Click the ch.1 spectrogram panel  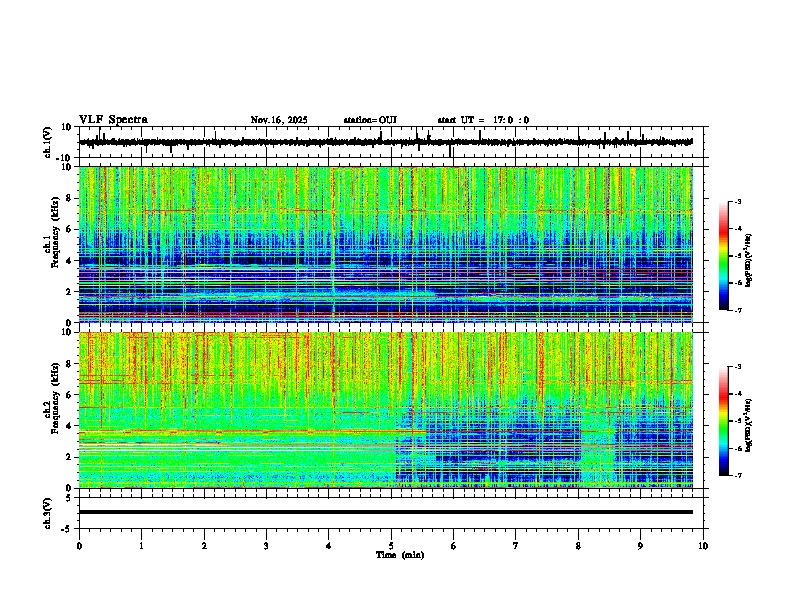386,244
